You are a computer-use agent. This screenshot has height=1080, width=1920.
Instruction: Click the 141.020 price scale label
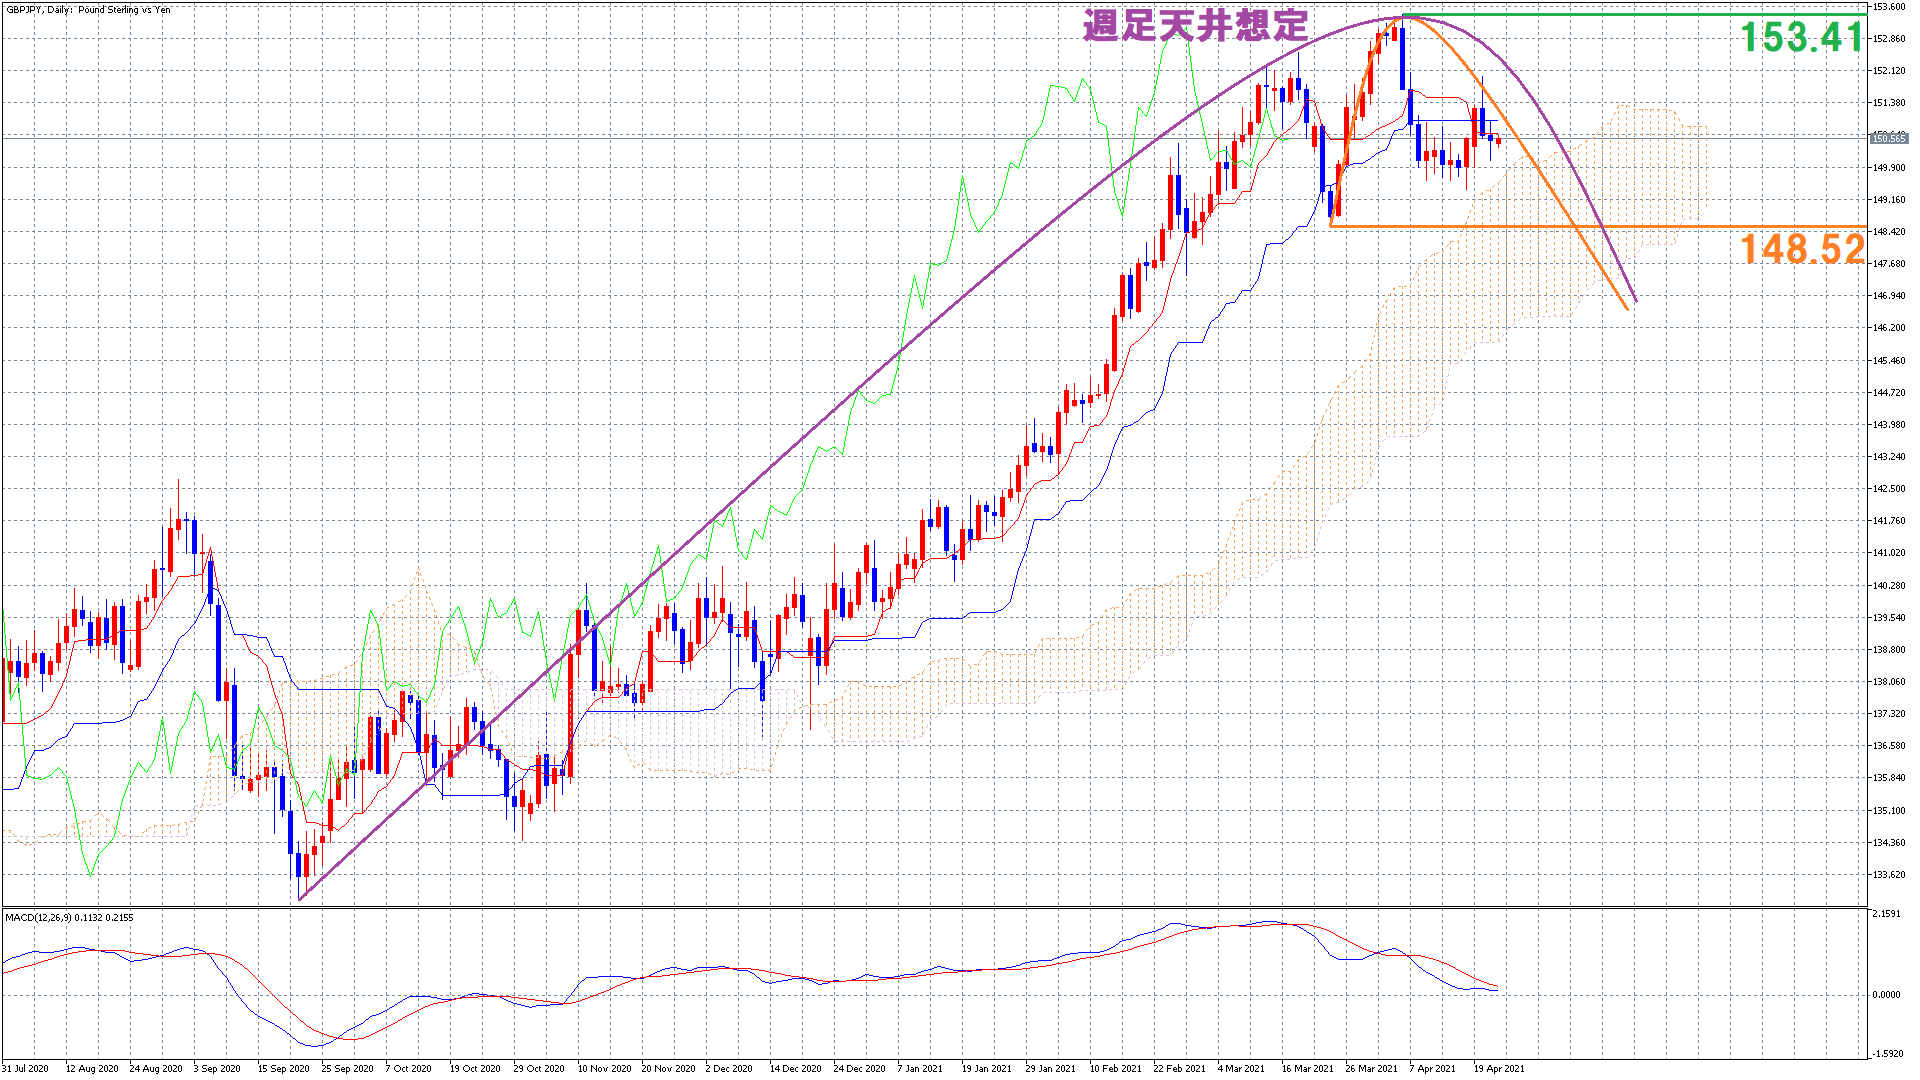point(1888,553)
